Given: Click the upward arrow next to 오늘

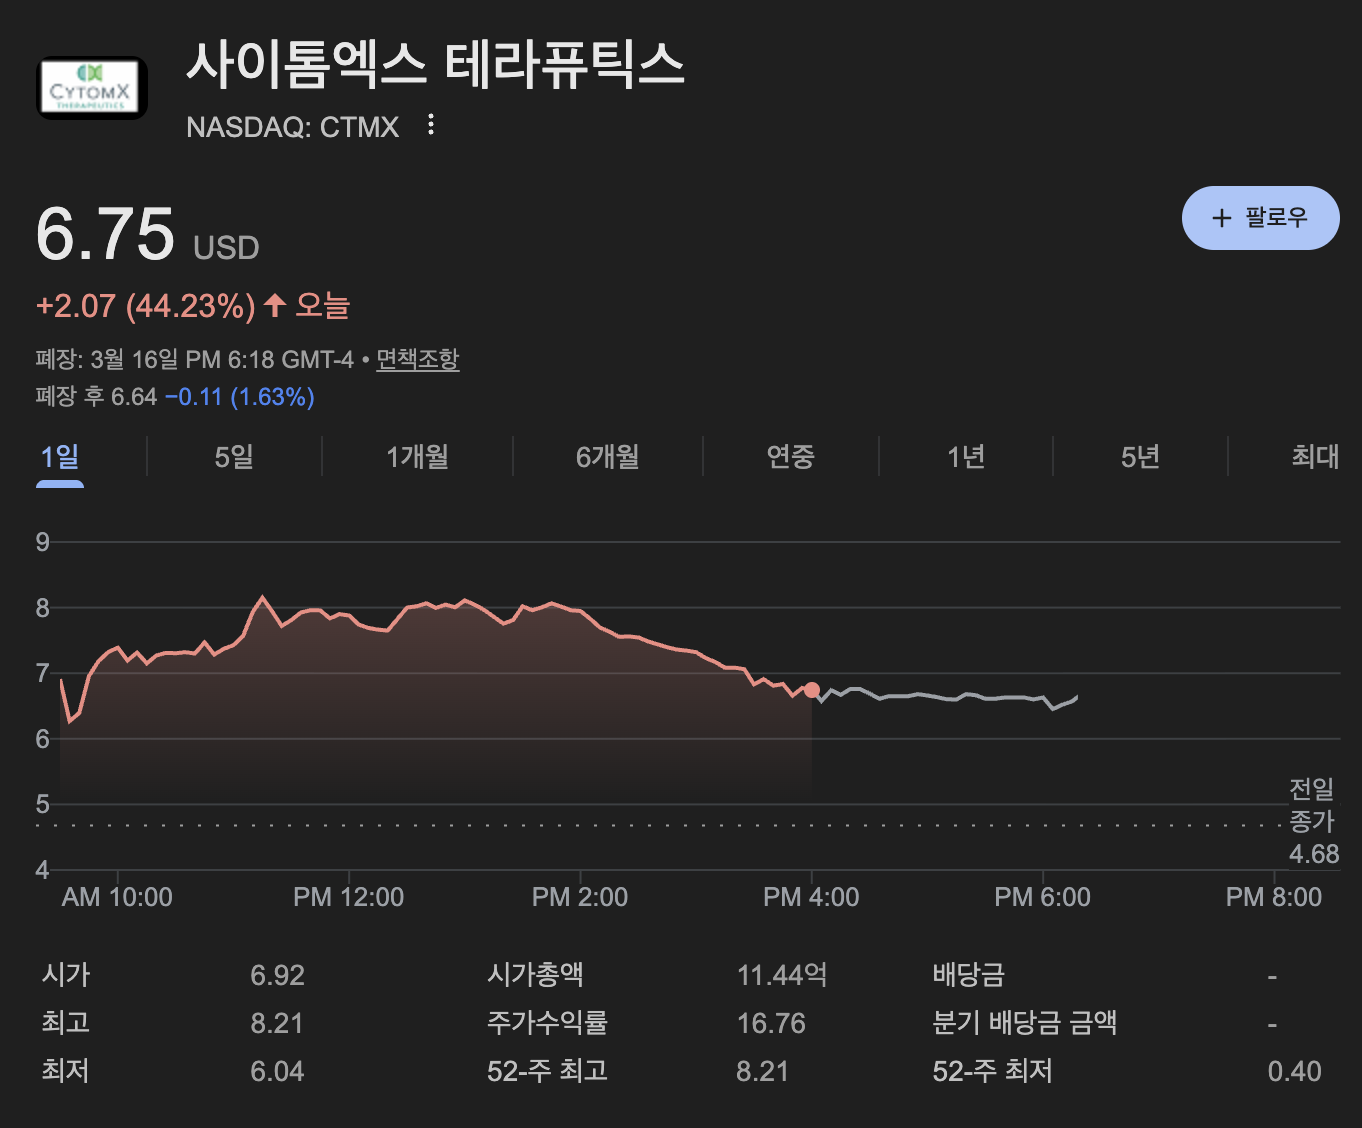Looking at the screenshot, I should coord(275,305).
